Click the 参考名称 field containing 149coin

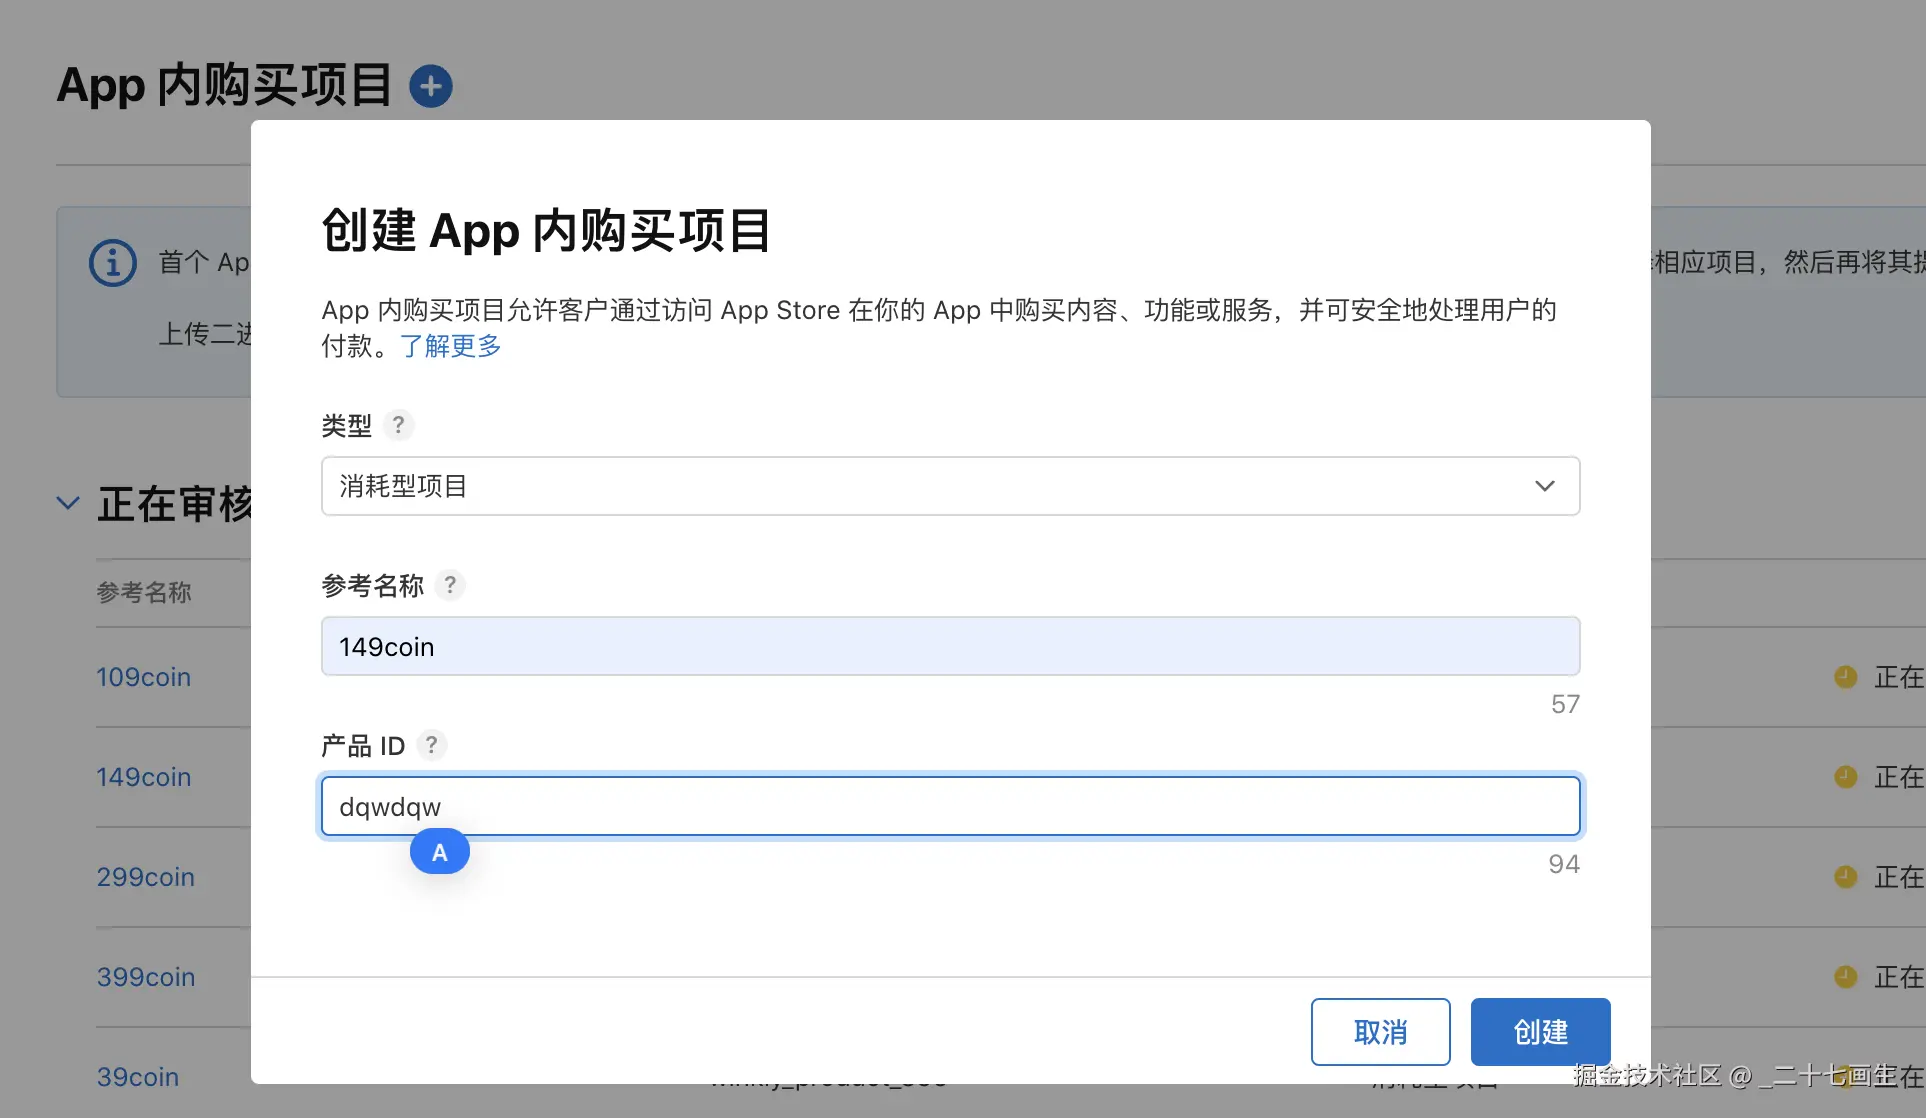pos(950,646)
